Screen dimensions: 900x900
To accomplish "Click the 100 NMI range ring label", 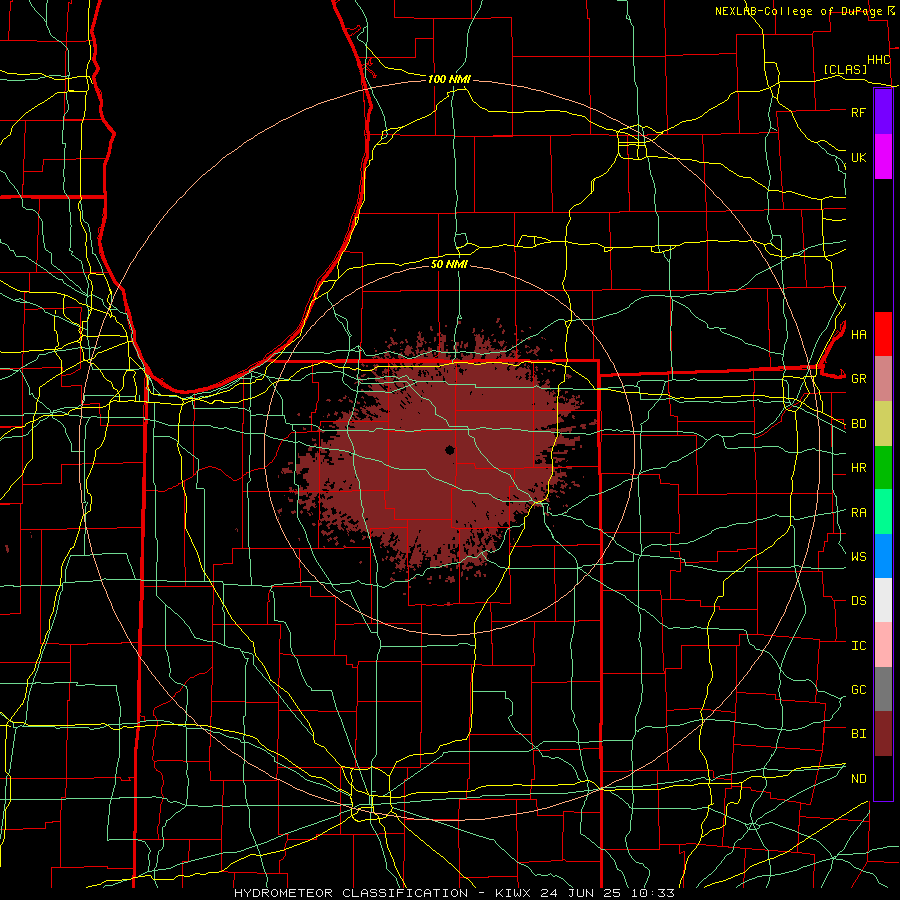I will pyautogui.click(x=449, y=79).
